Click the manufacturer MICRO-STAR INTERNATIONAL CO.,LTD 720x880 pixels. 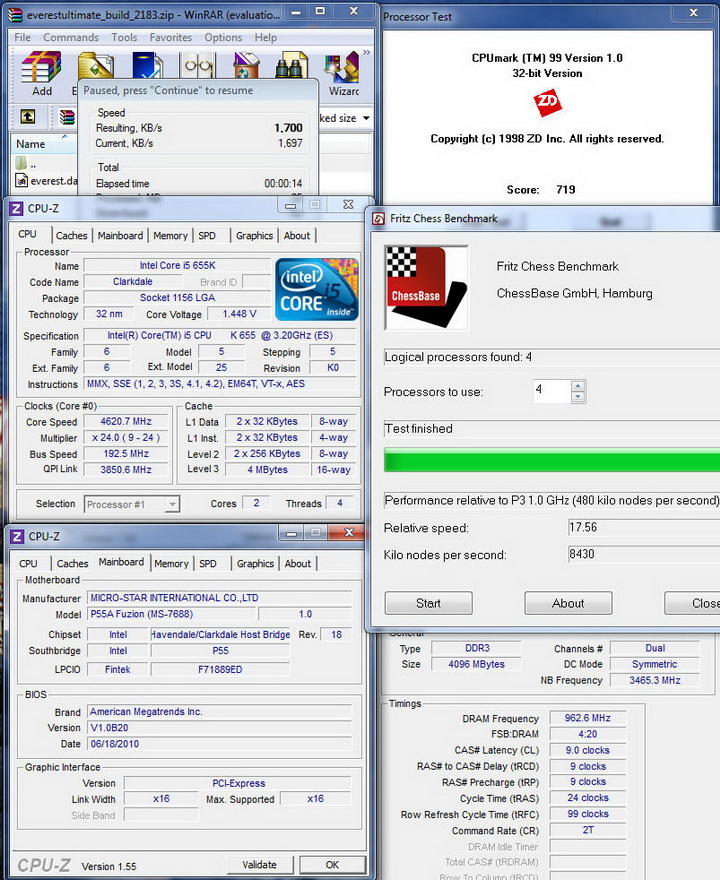coord(220,598)
